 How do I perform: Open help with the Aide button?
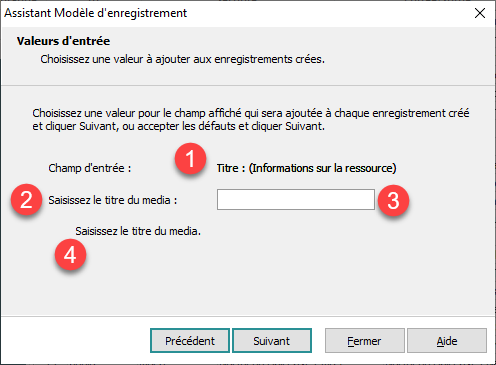[x=447, y=341]
